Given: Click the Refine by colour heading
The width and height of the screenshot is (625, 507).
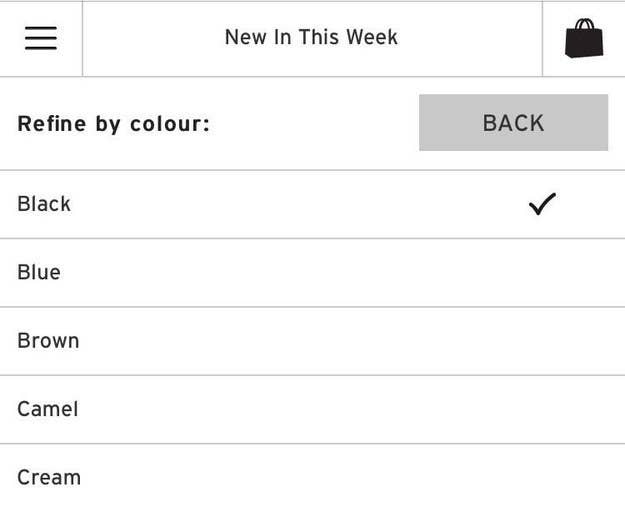Looking at the screenshot, I should (x=114, y=124).
